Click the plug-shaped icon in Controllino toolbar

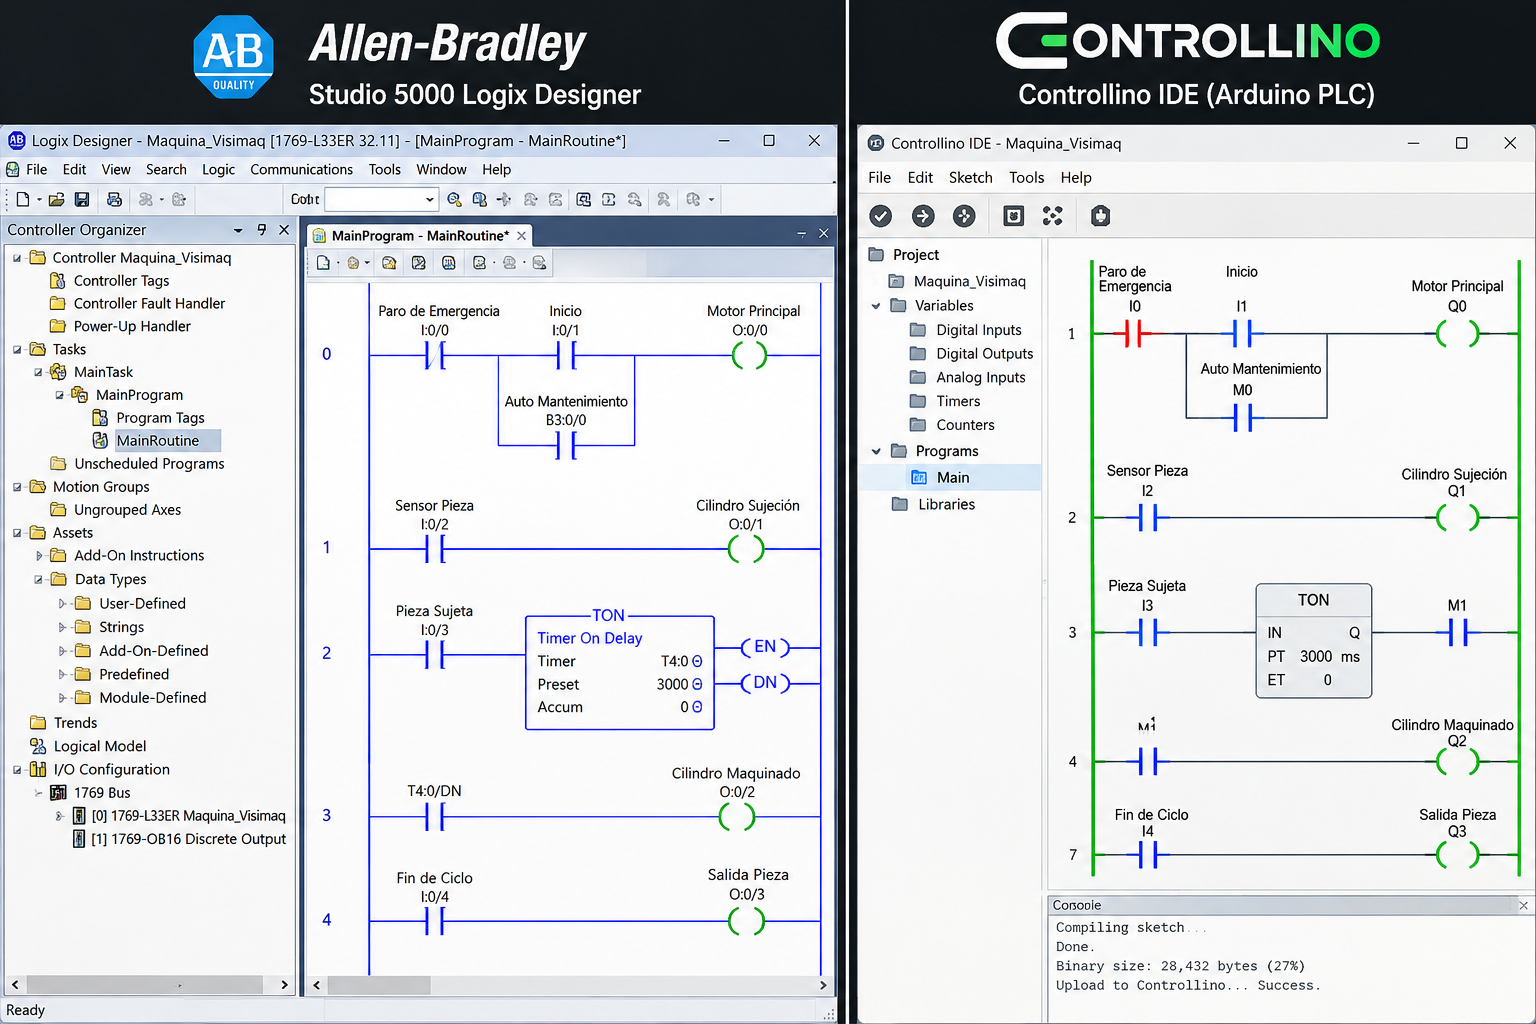coord(1100,216)
